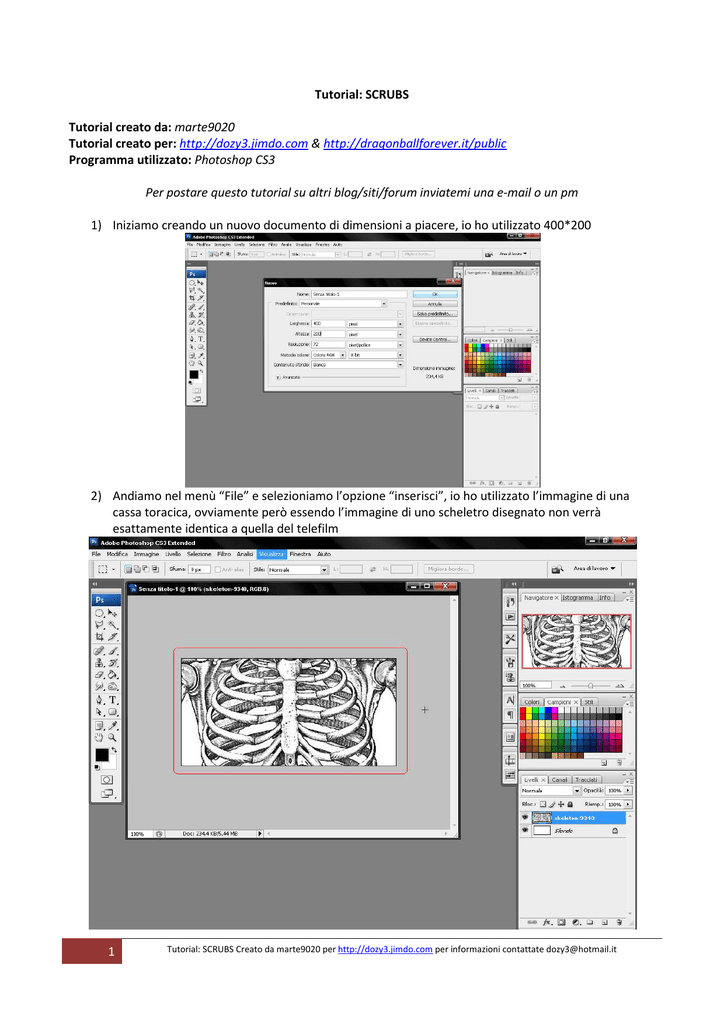
Task: Pick Paint Bucket tool in ribcage screenshot
Action: pyautogui.click(x=113, y=674)
